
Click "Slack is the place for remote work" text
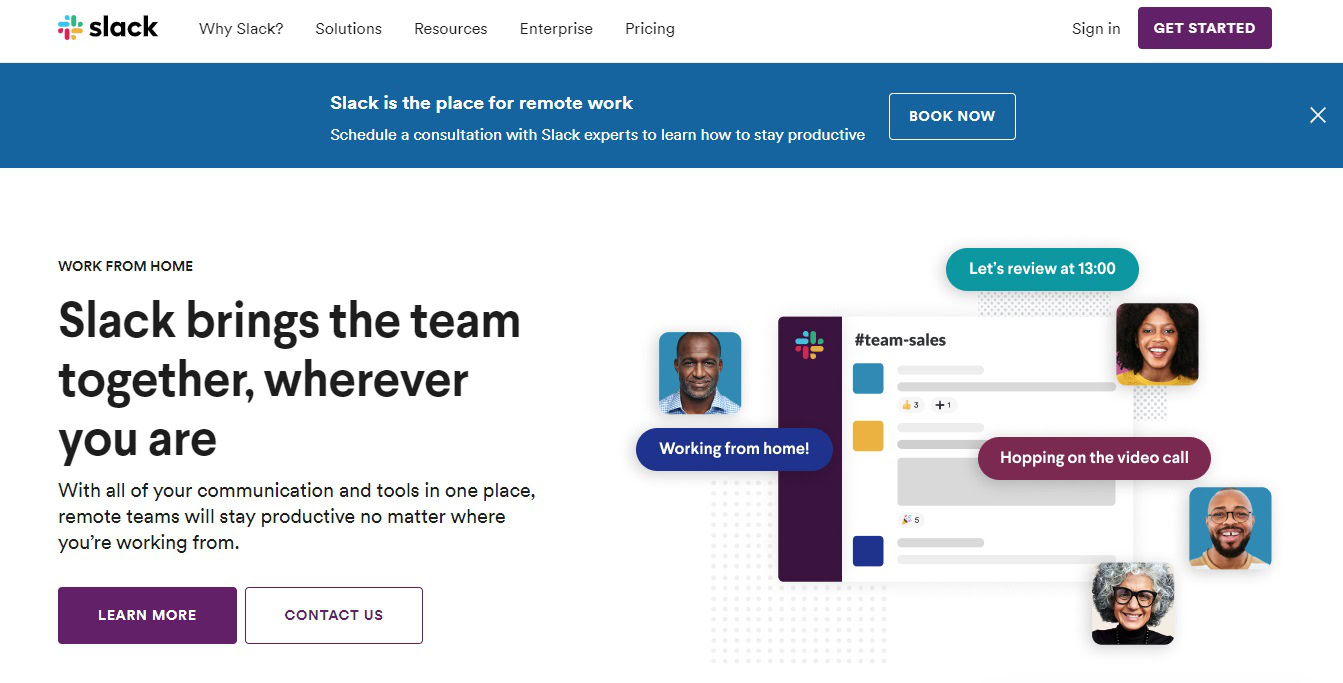click(x=482, y=103)
